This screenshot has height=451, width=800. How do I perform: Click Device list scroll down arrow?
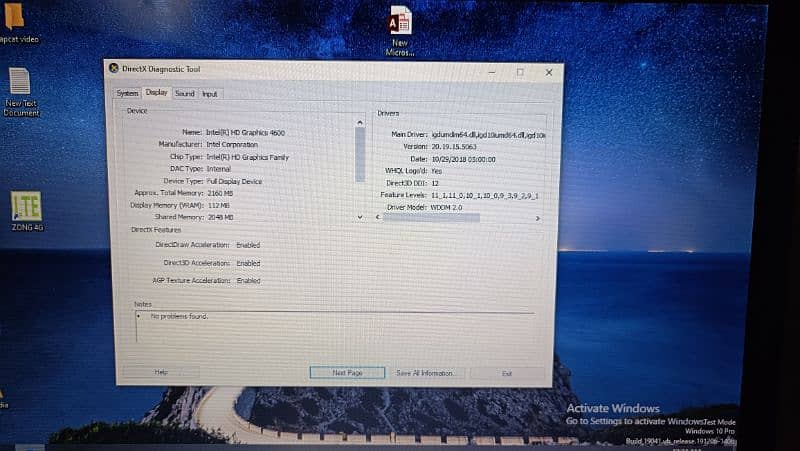pos(360,217)
